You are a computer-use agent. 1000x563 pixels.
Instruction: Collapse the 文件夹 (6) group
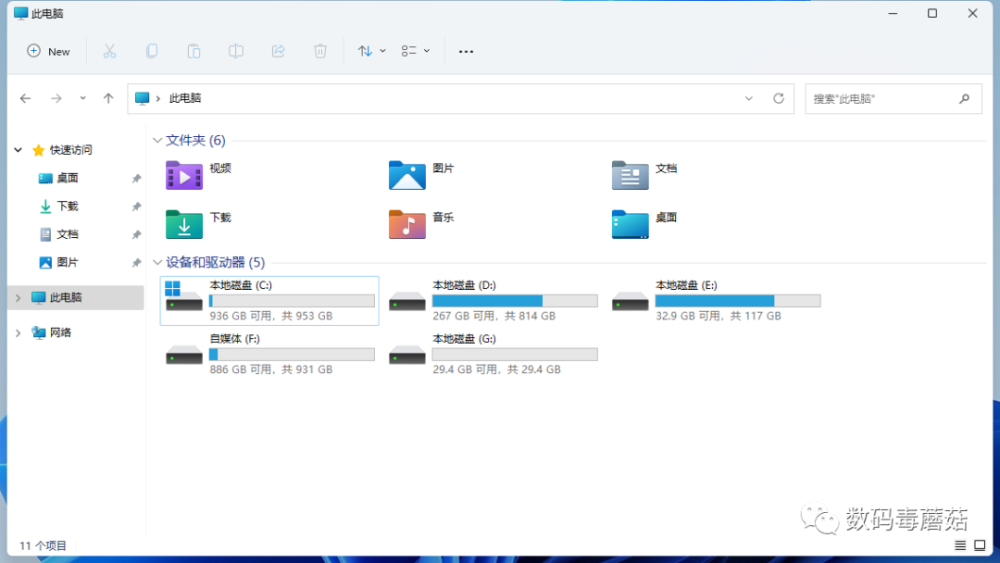click(158, 140)
